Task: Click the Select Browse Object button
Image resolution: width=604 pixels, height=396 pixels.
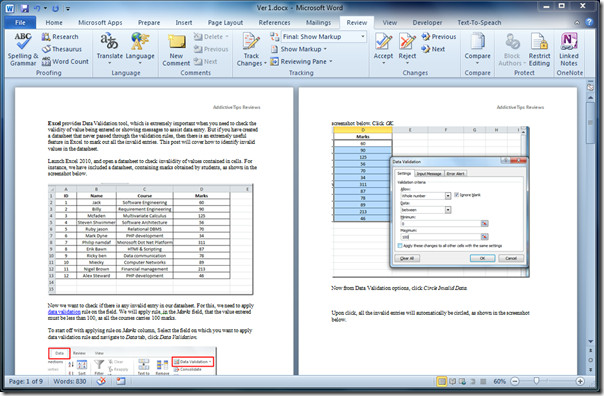Action: tap(590, 360)
